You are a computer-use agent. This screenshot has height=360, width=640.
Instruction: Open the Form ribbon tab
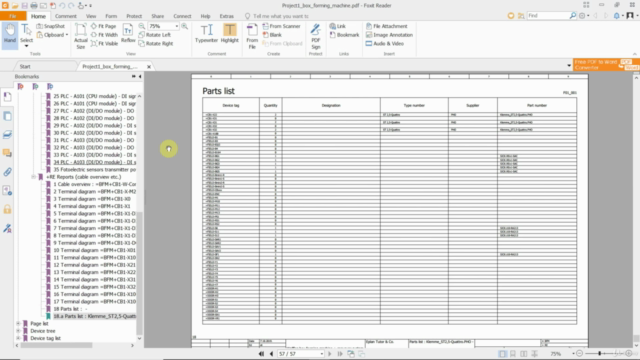point(111,16)
